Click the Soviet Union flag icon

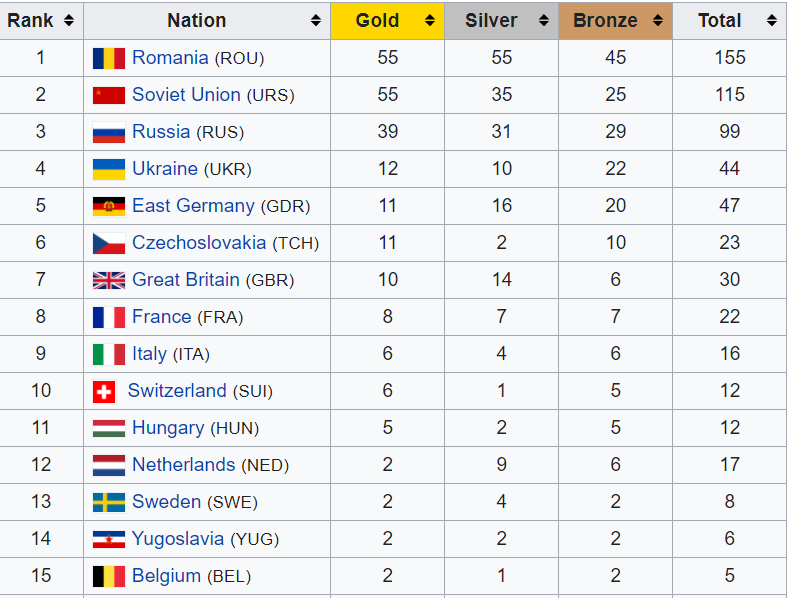109,95
